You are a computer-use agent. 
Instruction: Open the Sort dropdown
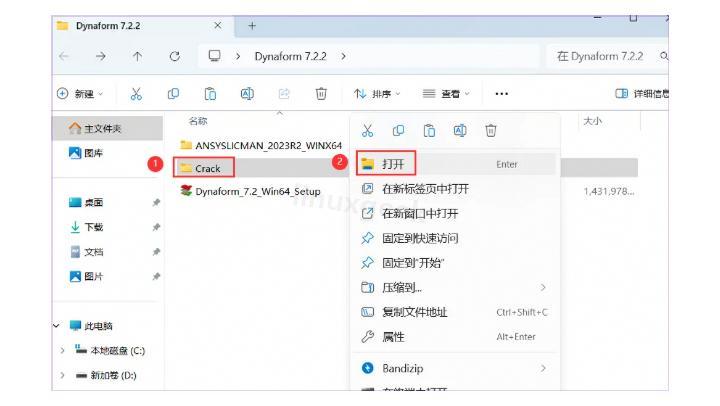tap(377, 94)
